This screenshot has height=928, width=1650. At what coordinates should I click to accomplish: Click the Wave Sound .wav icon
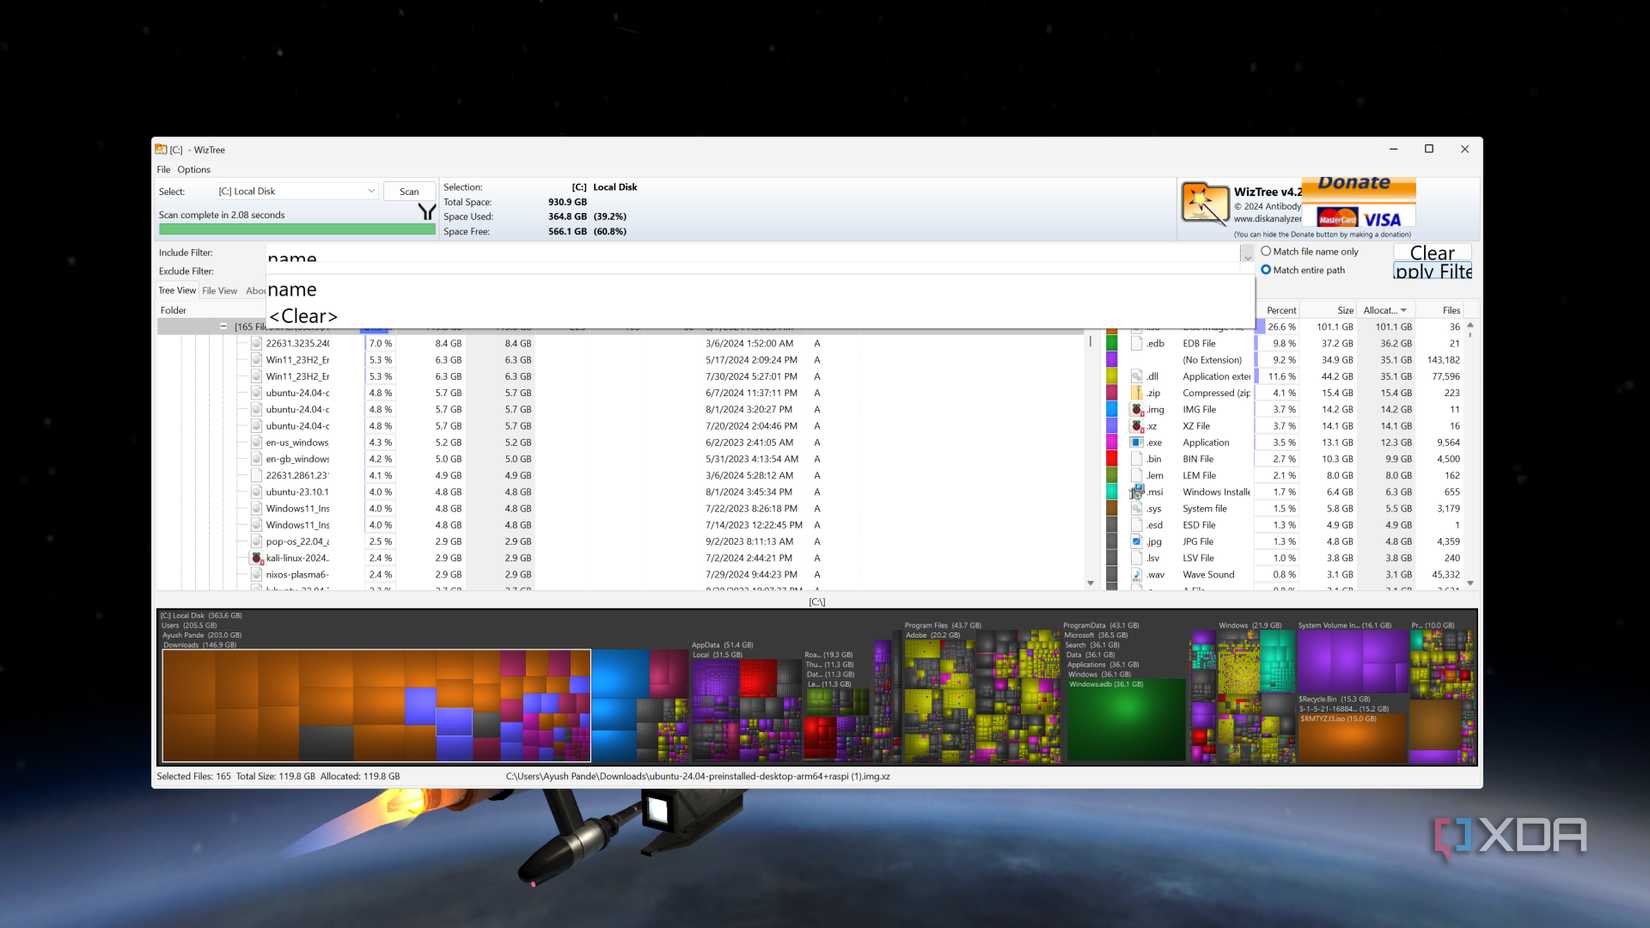[1137, 574]
